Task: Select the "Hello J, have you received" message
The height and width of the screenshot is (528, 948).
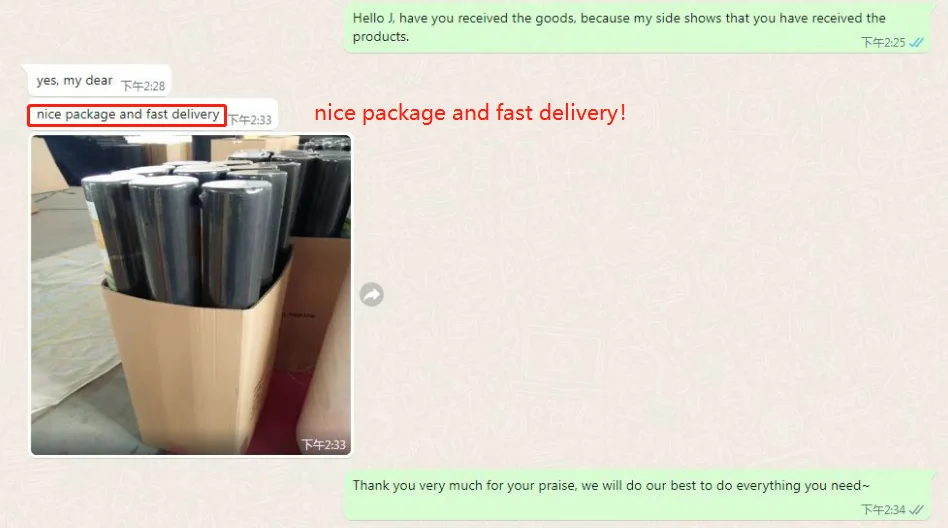Action: point(637,28)
